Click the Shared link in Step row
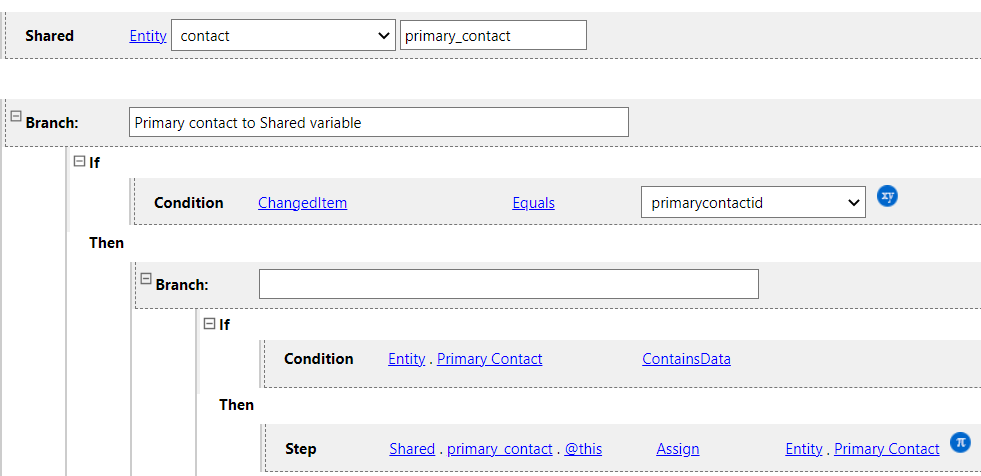 pyautogui.click(x=412, y=449)
